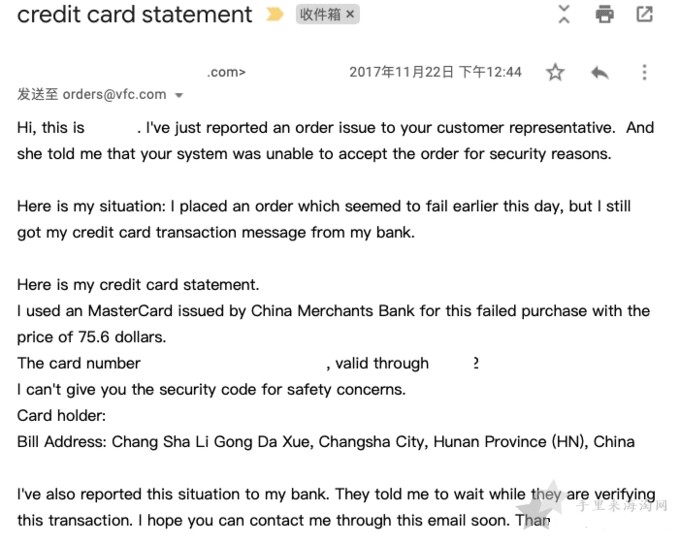Open the 收件箱 label chip

320,15
